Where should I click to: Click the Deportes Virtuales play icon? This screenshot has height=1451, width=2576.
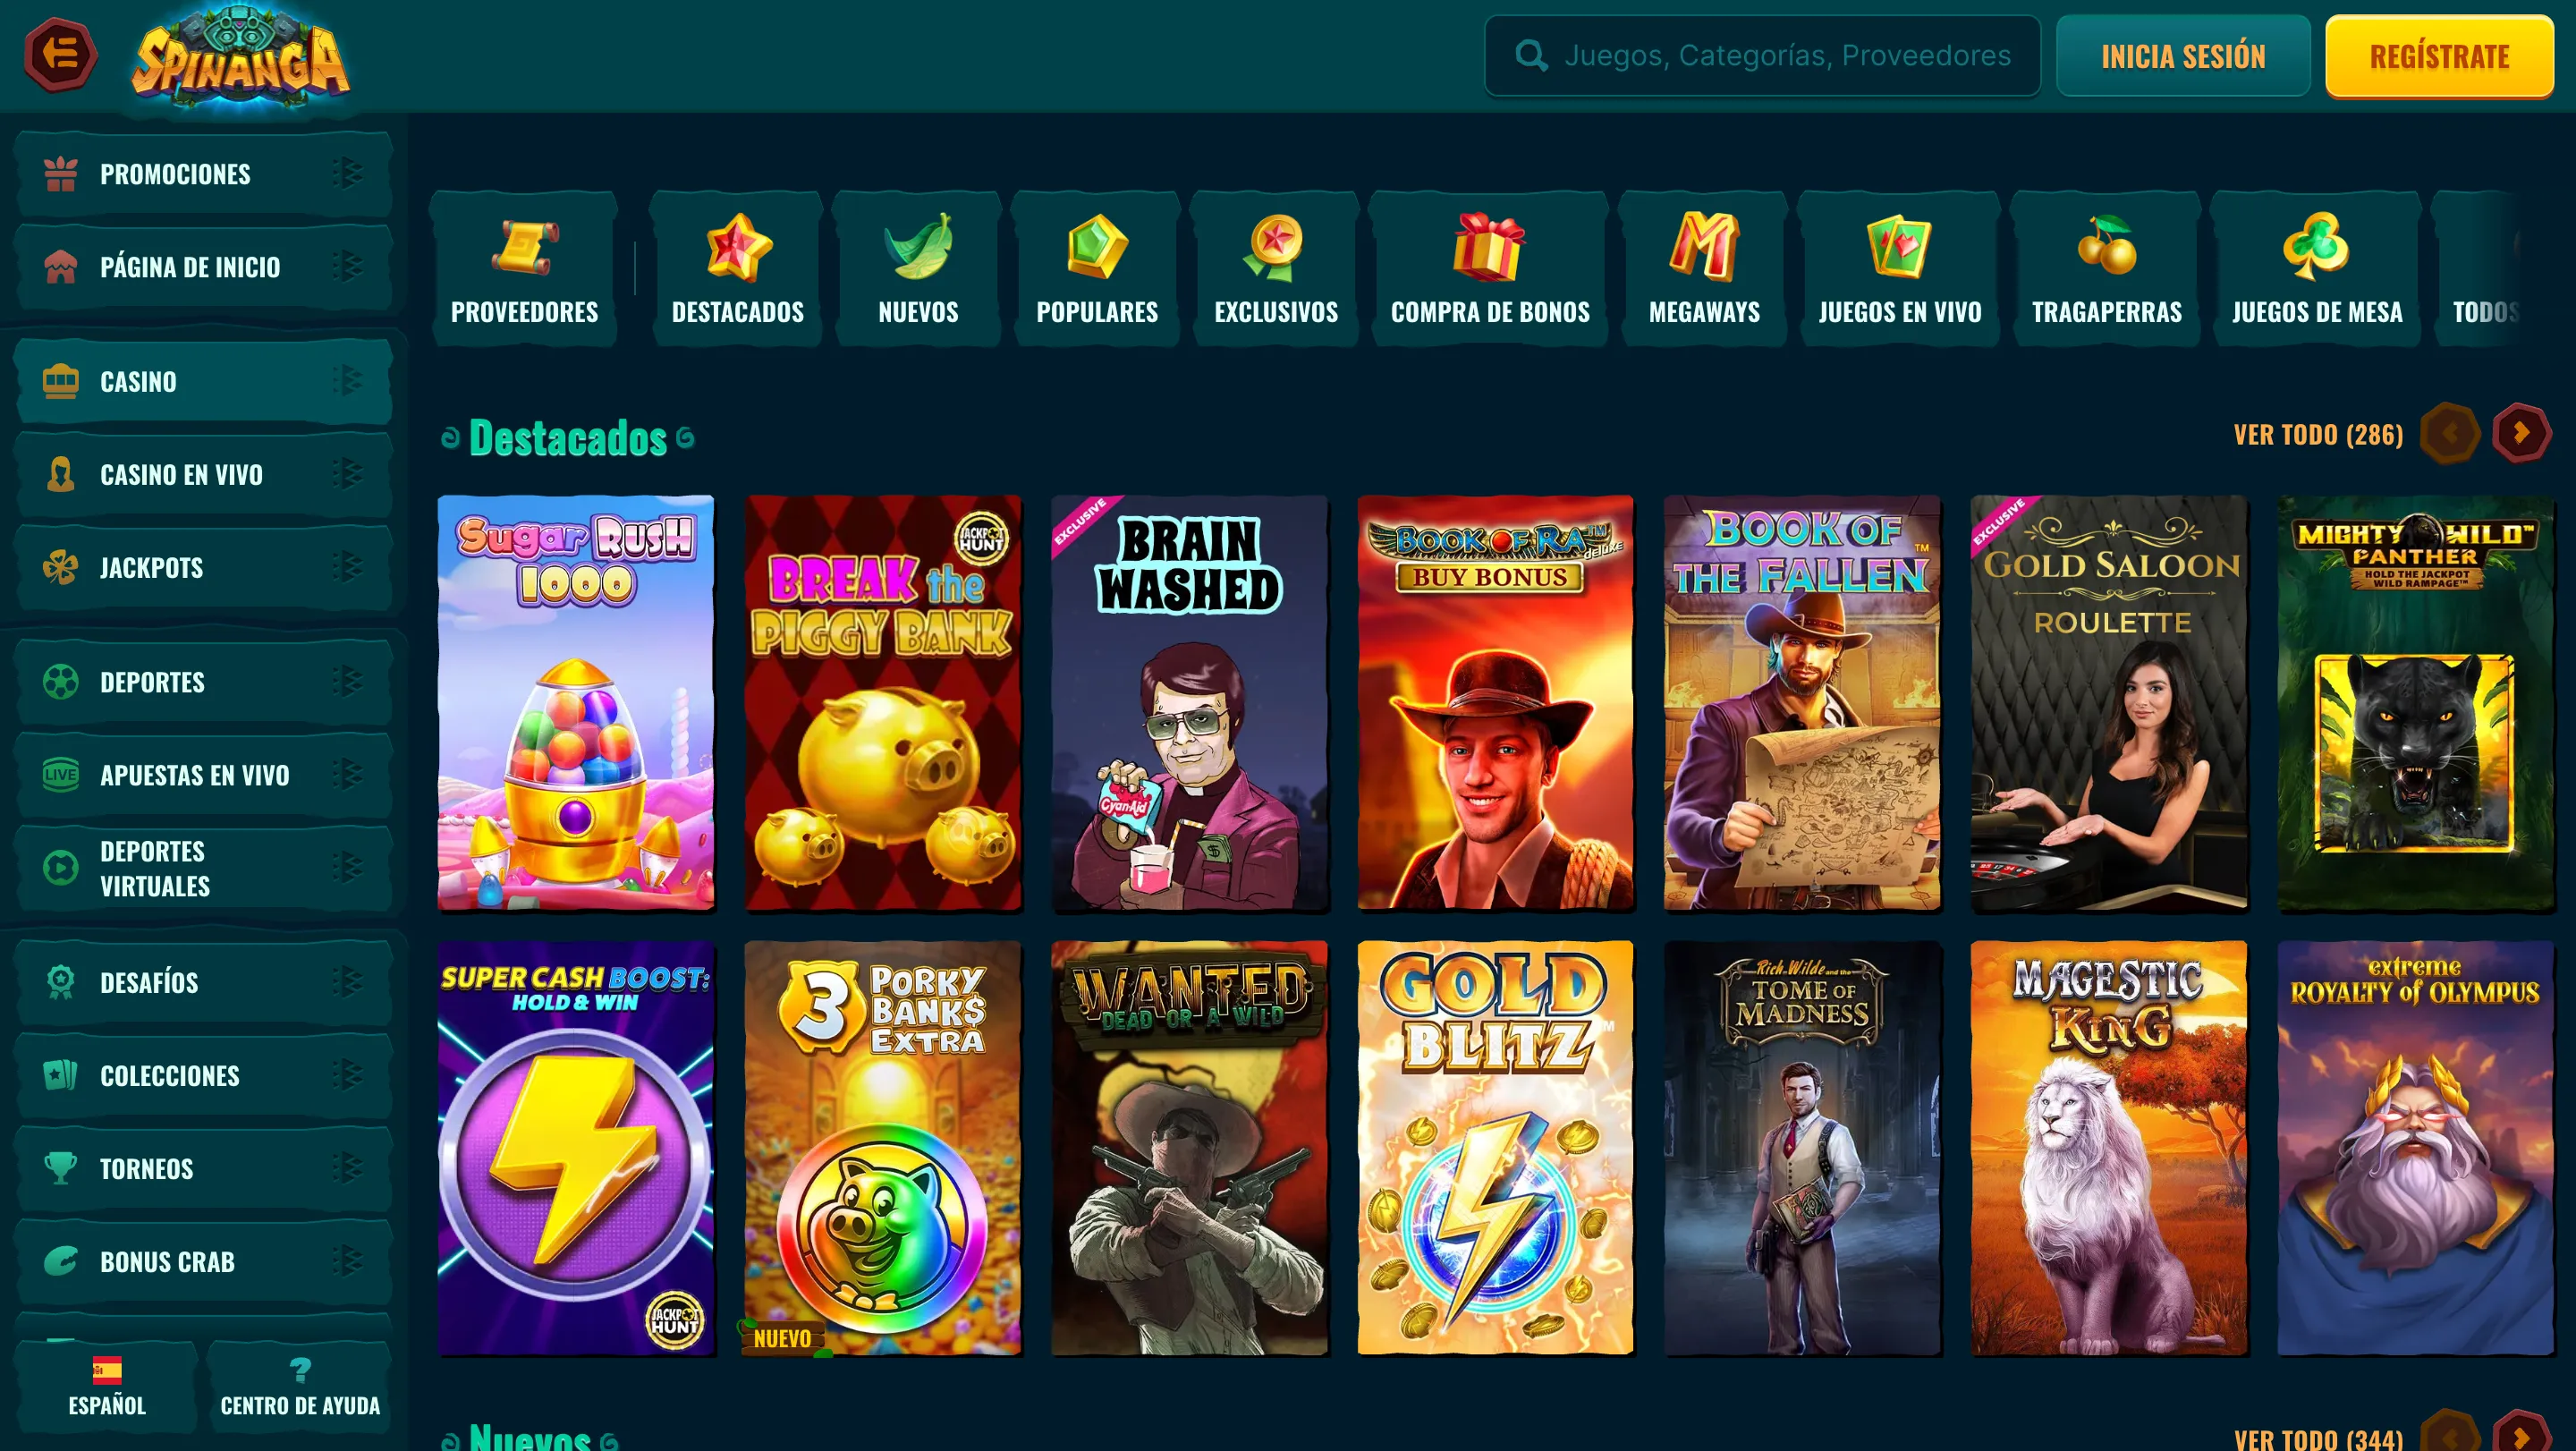[61, 868]
